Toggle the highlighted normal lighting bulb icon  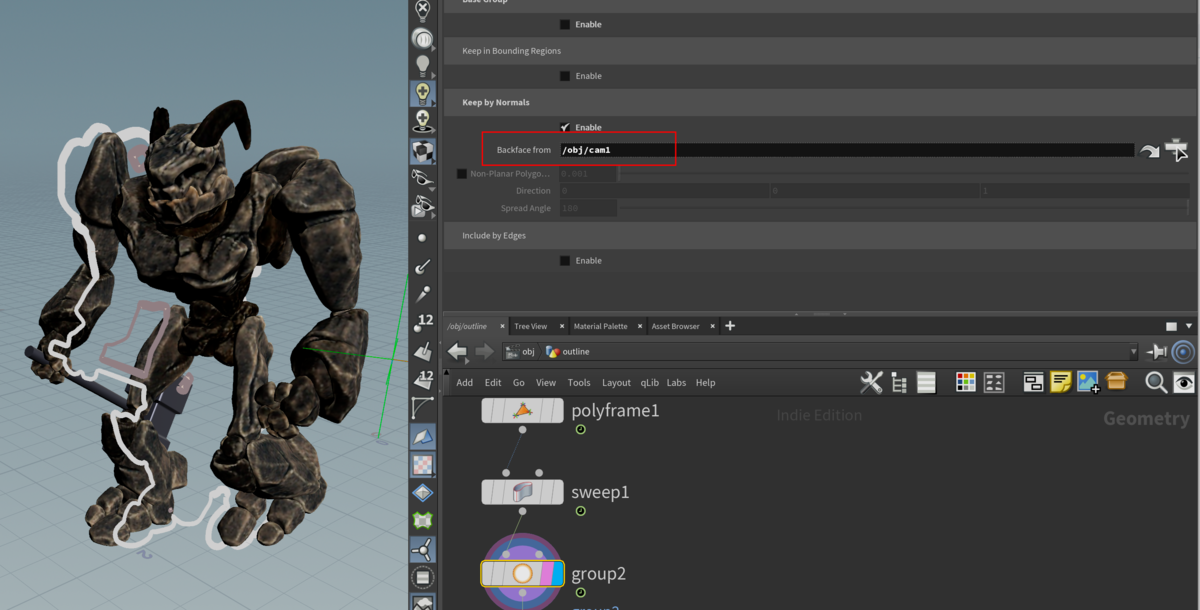pyautogui.click(x=423, y=93)
